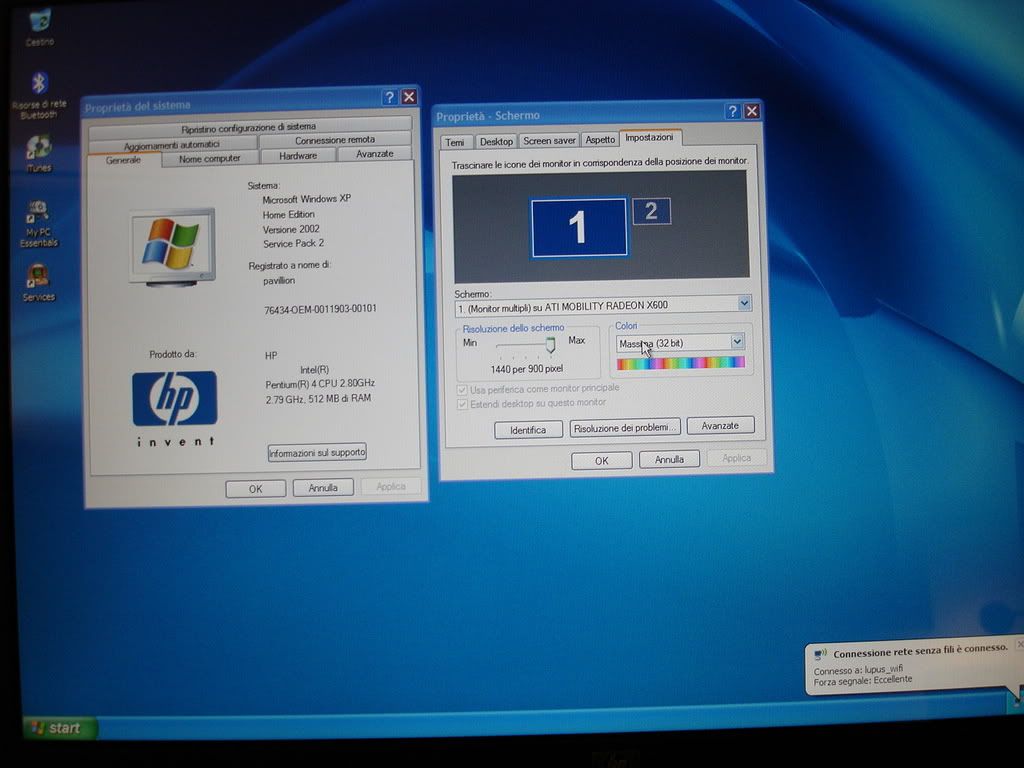This screenshot has height=768, width=1024.
Task: Toggle 'Usa periferica come monitor principale' checkbox
Action: pos(462,388)
